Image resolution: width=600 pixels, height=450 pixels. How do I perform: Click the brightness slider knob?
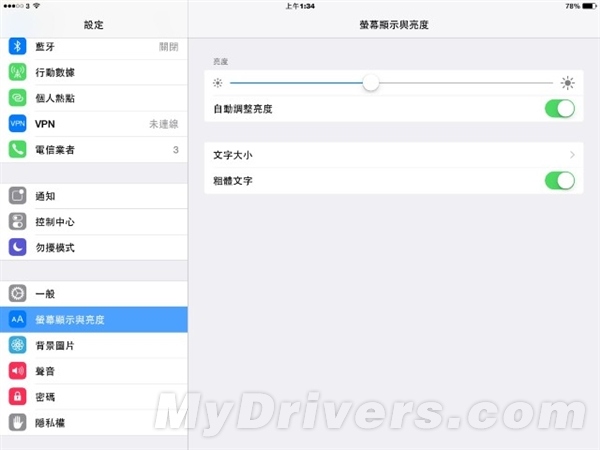pyautogui.click(x=371, y=83)
